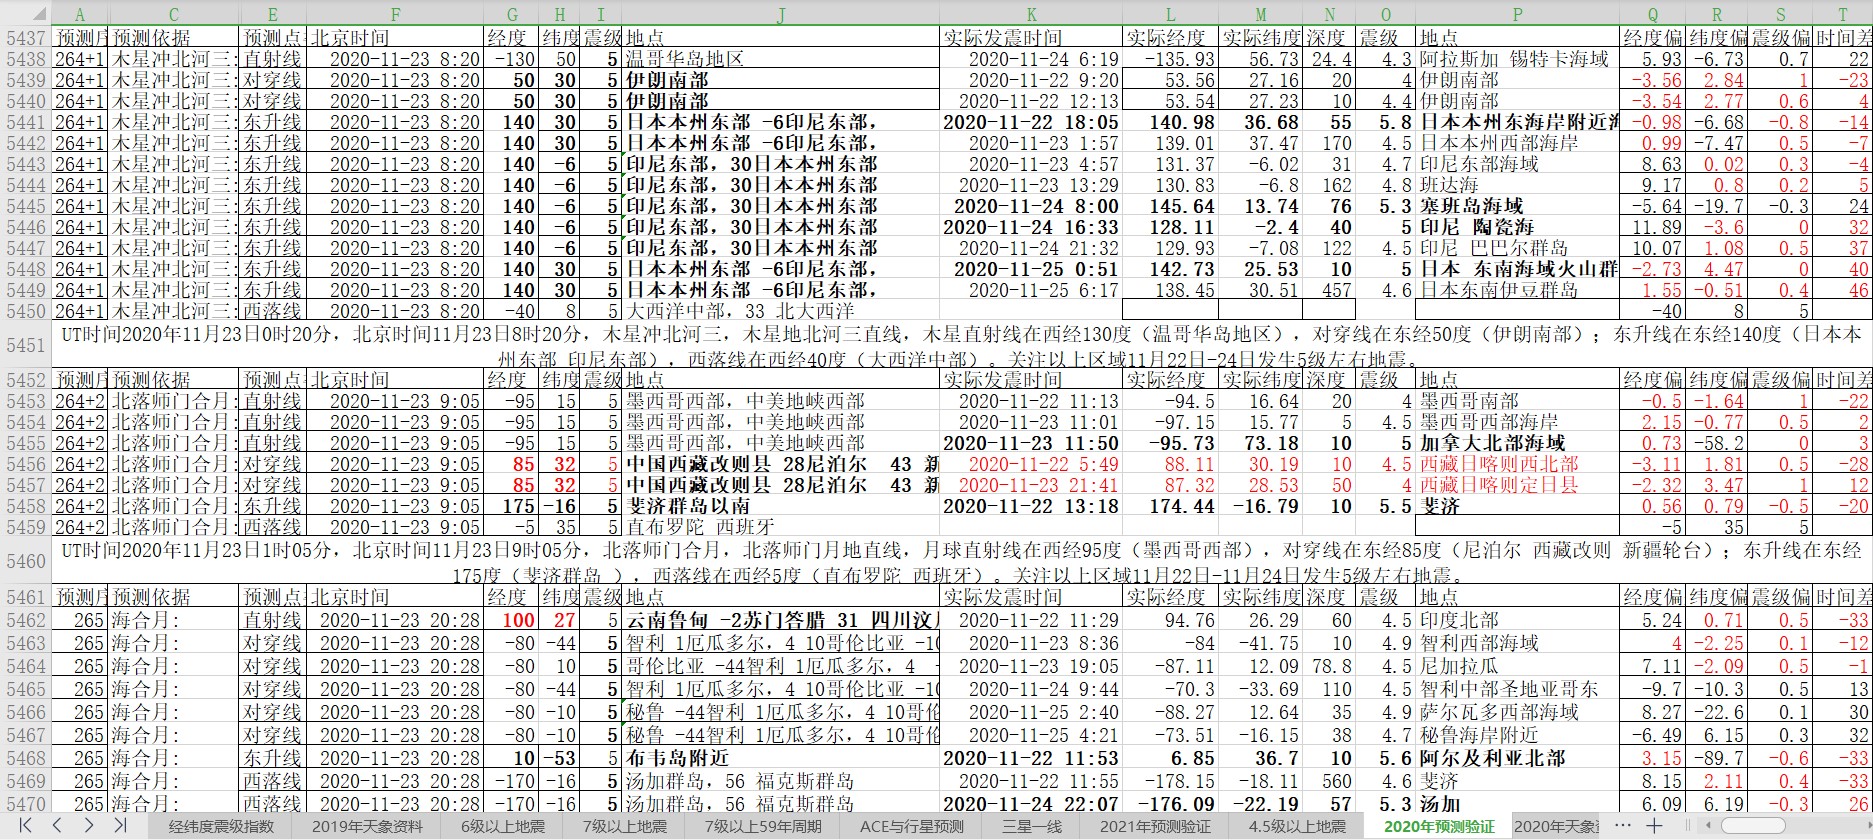Click the 北京时间 cell in row 5437
The image size is (1873, 840).
click(395, 38)
